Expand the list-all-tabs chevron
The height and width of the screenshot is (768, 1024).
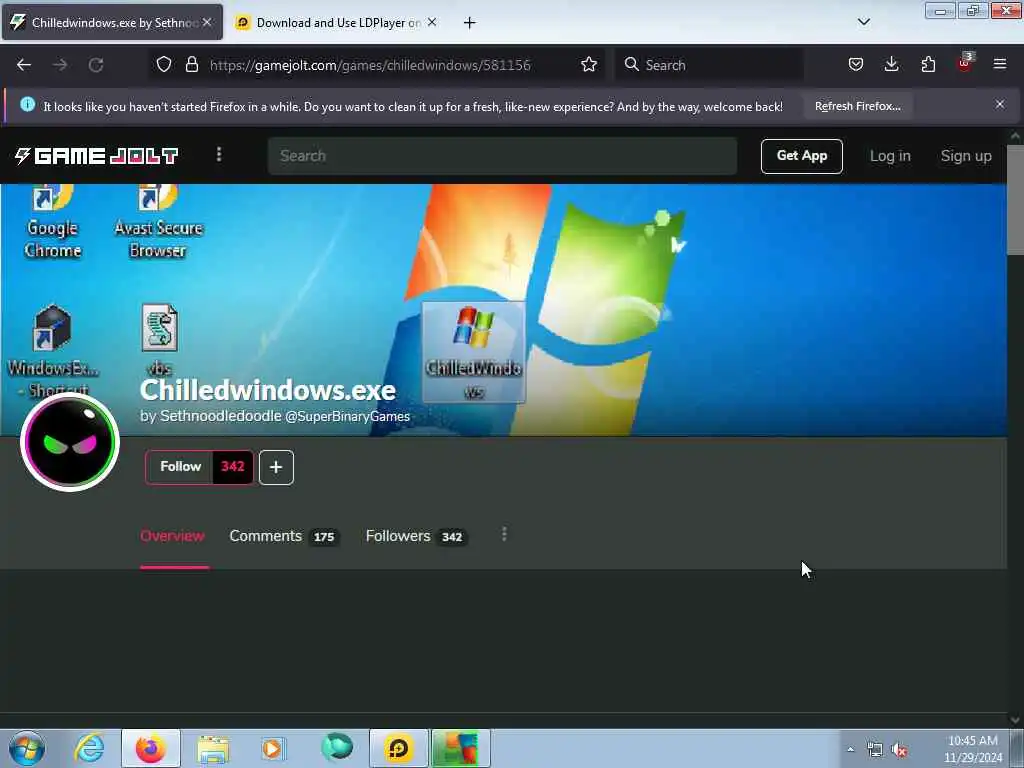(863, 22)
